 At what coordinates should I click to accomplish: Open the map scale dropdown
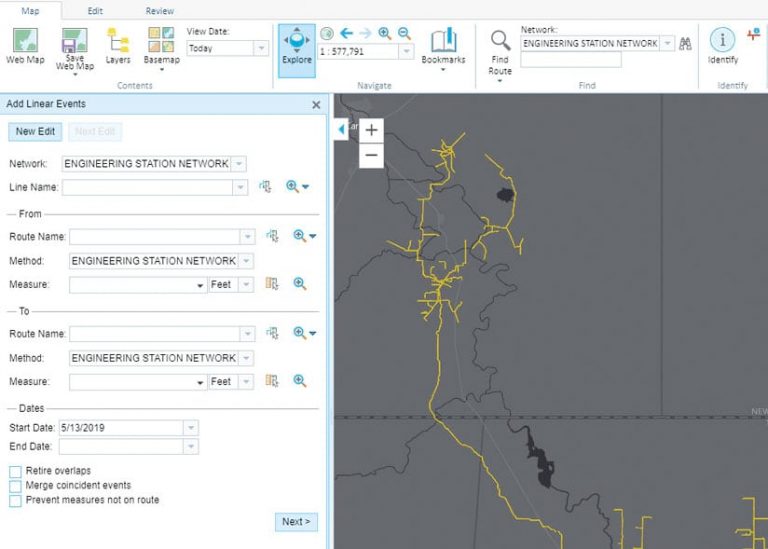coord(406,51)
